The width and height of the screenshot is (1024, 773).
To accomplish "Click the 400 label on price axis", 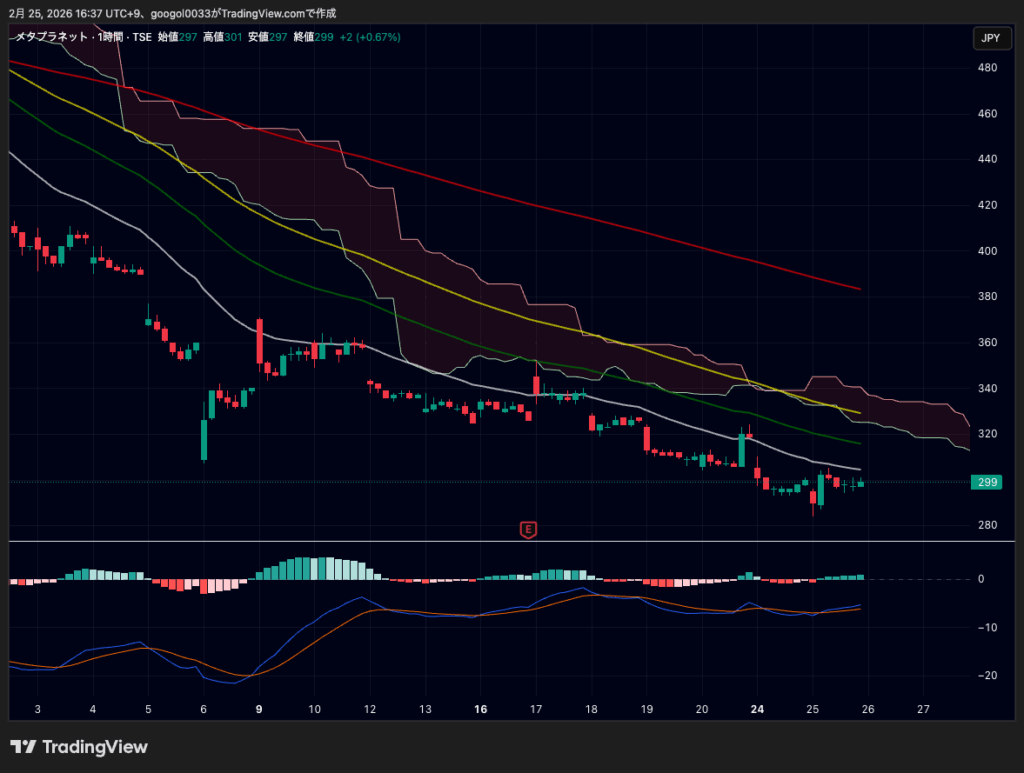I will tap(986, 251).
